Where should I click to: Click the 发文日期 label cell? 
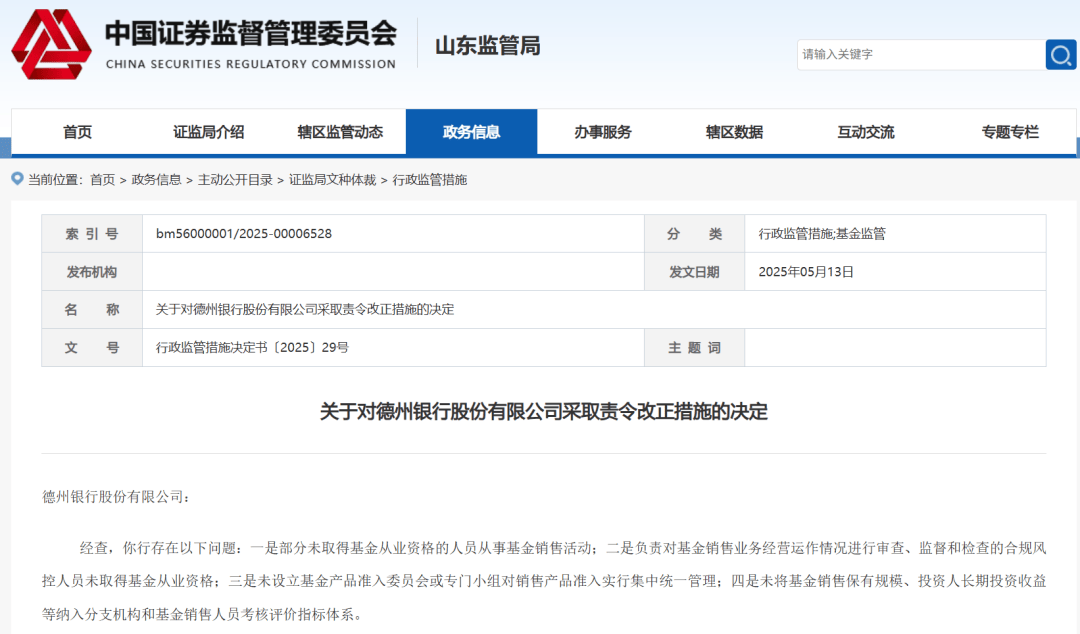[694, 272]
